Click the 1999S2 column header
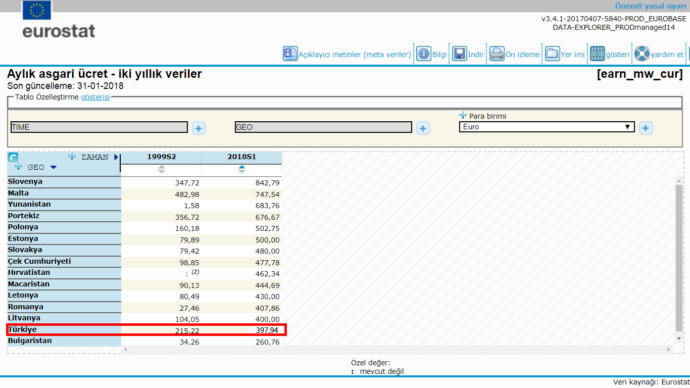The image size is (690, 388). click(161, 157)
